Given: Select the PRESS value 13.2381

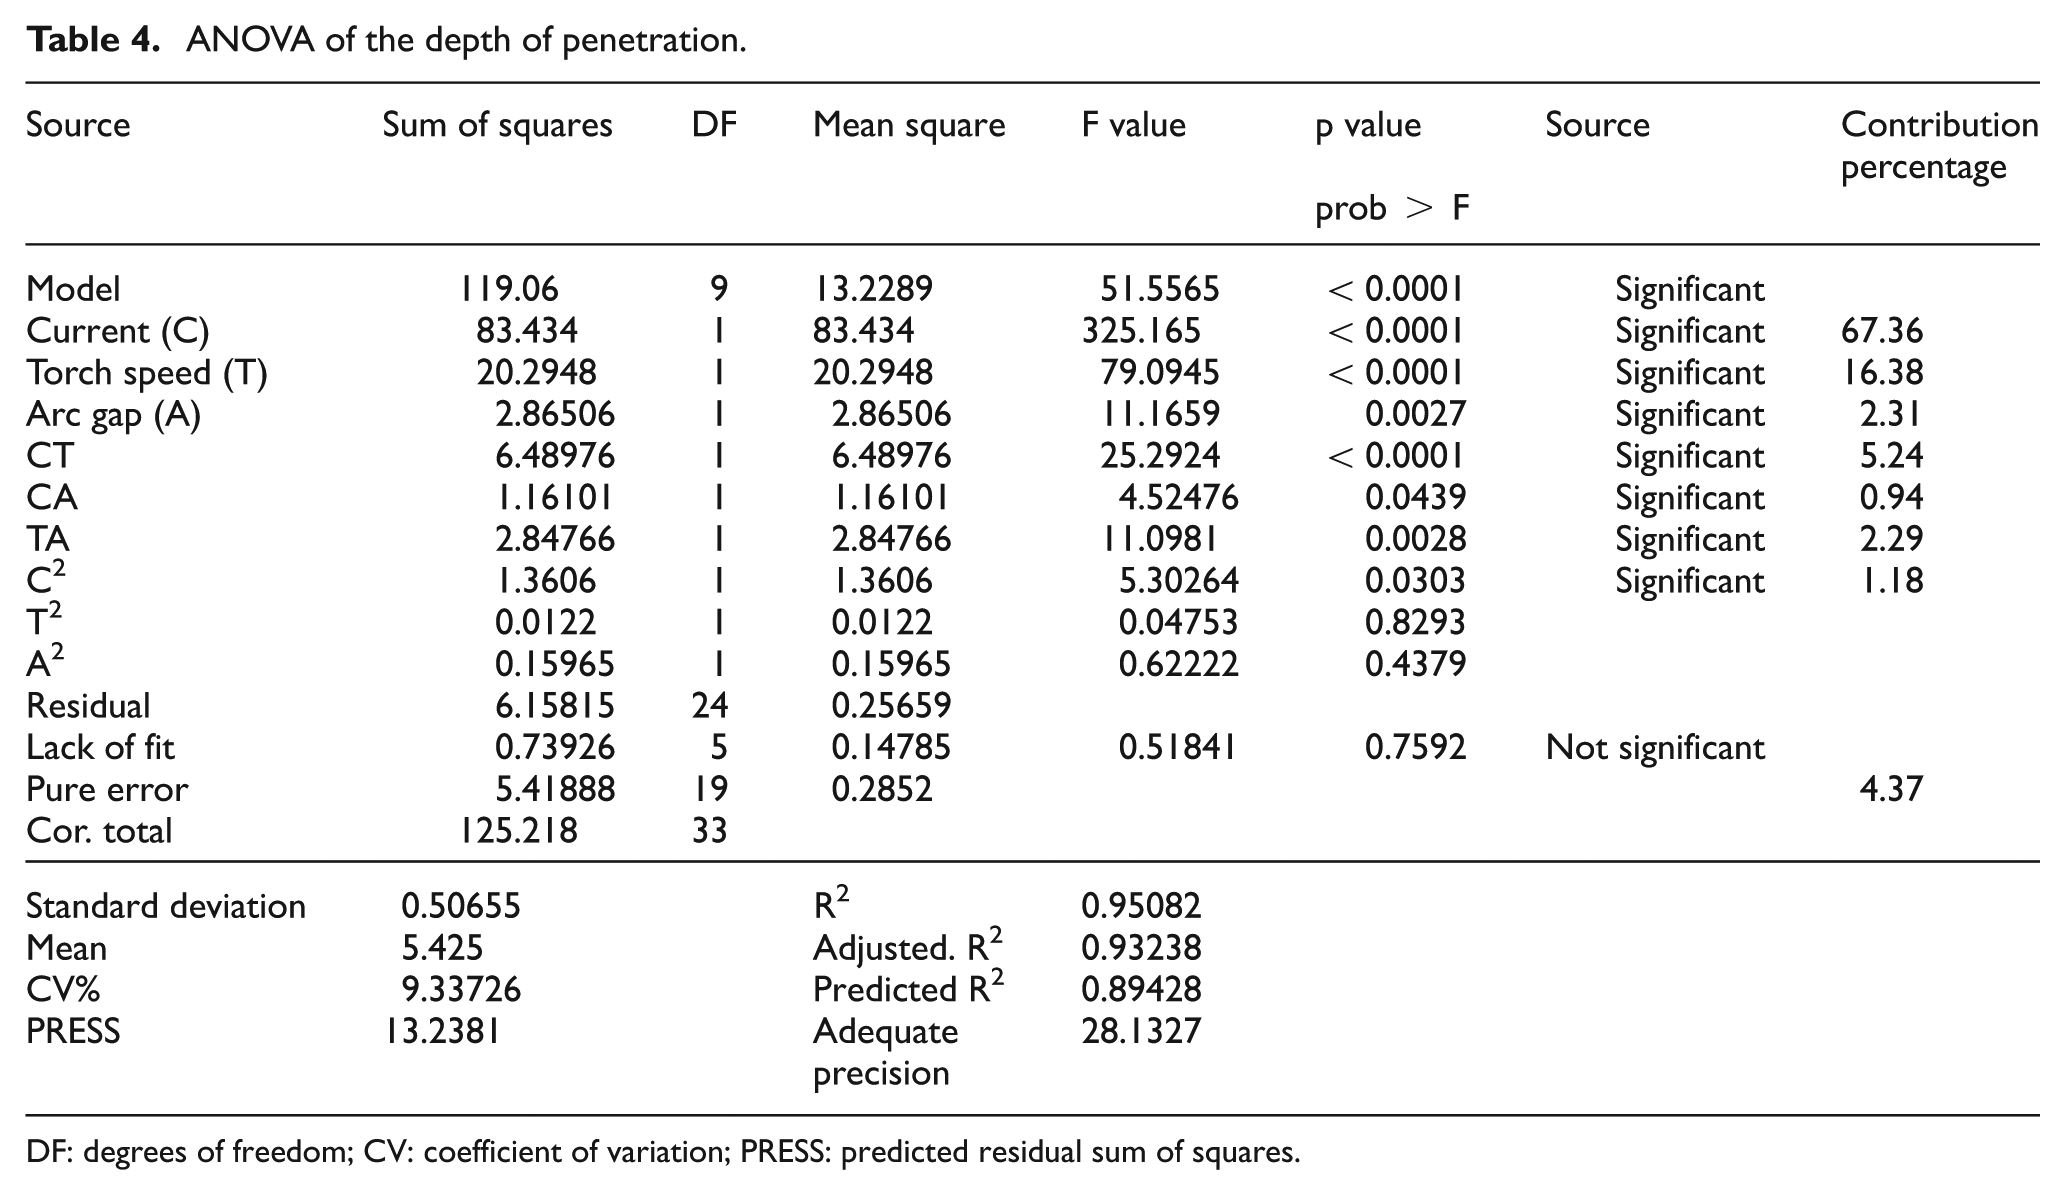Looking at the screenshot, I should click(443, 1031).
